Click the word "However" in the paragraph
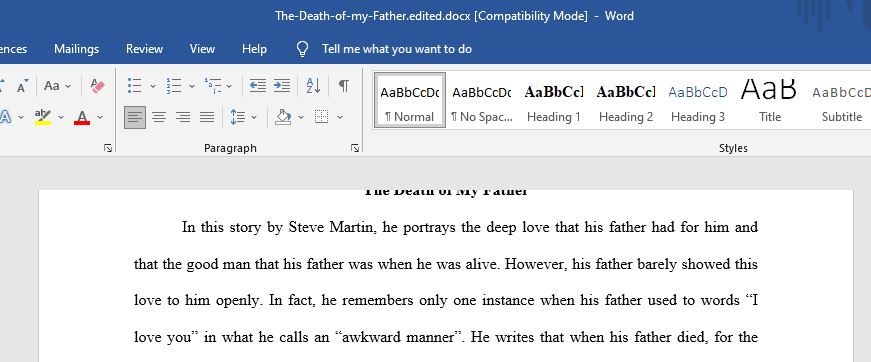871x362 pixels. [535, 264]
